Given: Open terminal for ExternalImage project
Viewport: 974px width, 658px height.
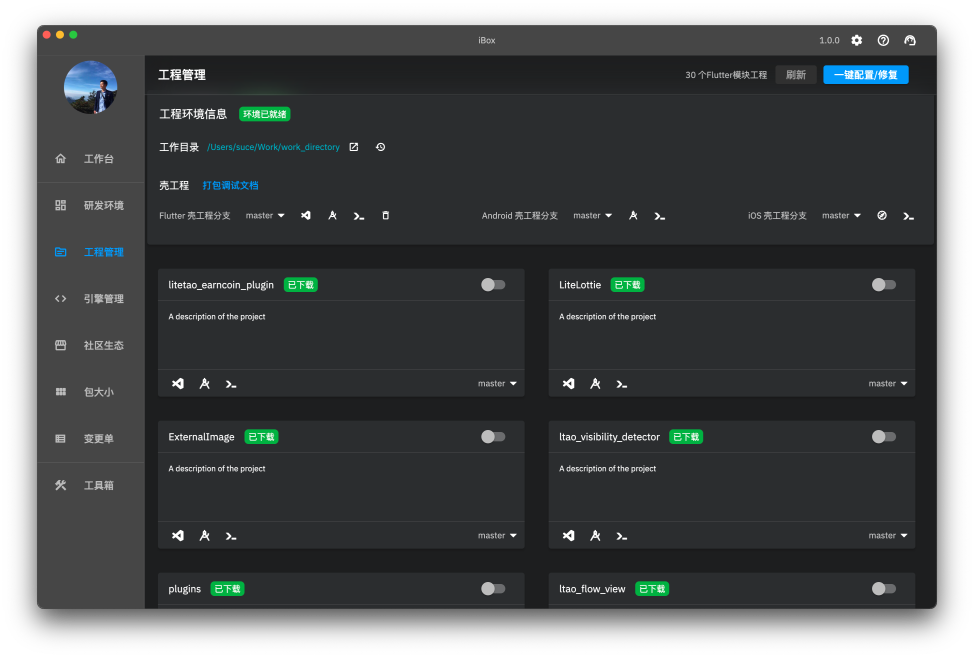Looking at the screenshot, I should click(231, 536).
